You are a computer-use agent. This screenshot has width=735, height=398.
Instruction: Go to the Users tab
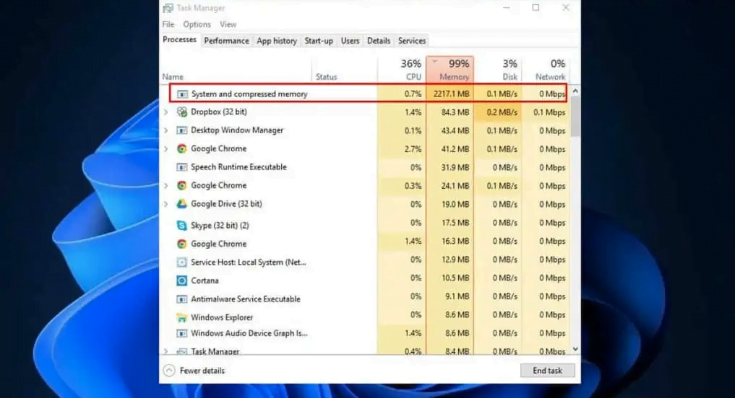click(350, 41)
